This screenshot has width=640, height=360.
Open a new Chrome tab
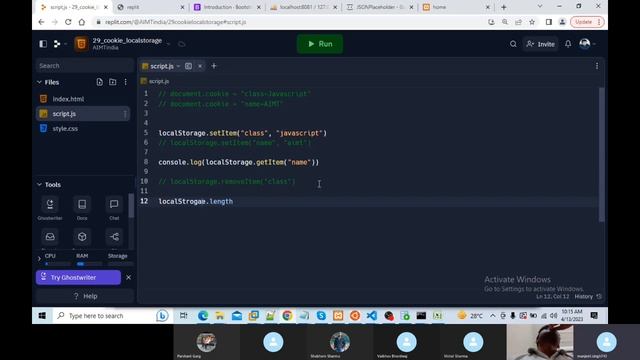[504, 7]
